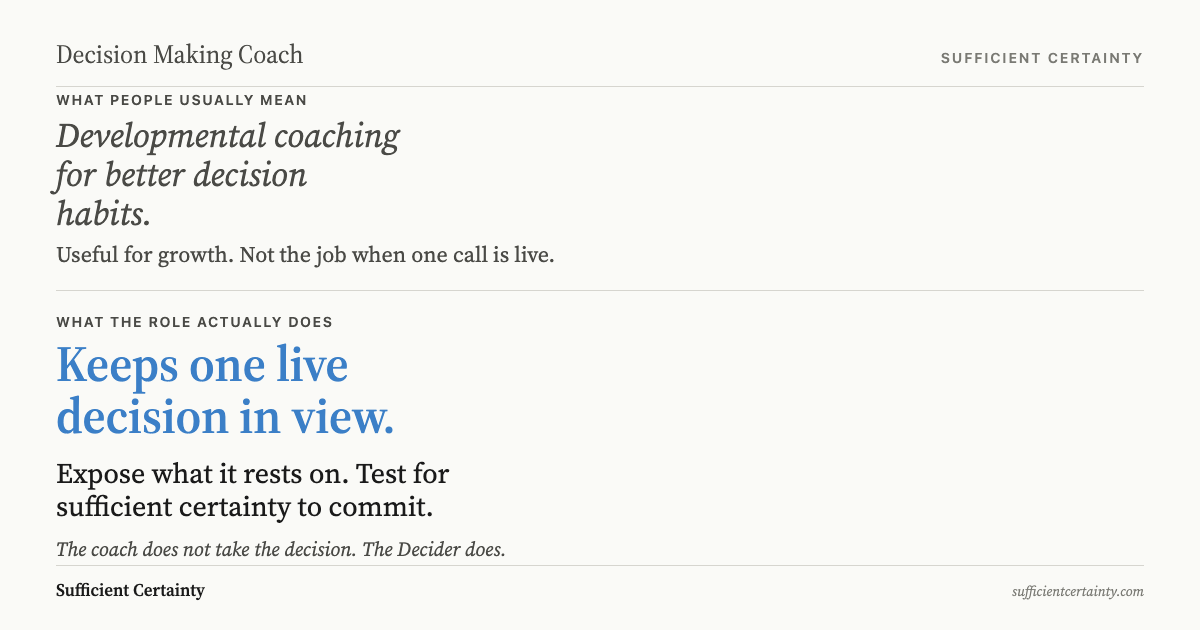Click 'sufficient certainty to commit.' line
Viewport: 1200px width, 630px height.
(x=244, y=507)
